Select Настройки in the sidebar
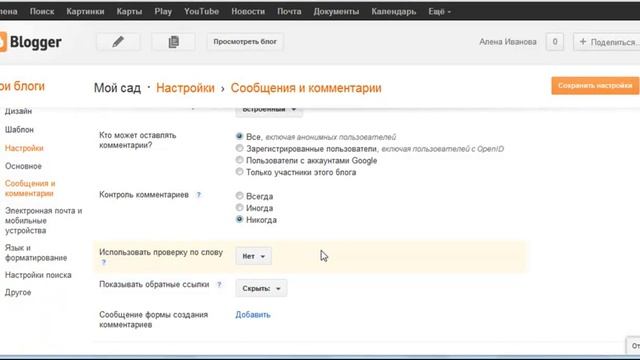The width and height of the screenshot is (640, 360). click(24, 148)
